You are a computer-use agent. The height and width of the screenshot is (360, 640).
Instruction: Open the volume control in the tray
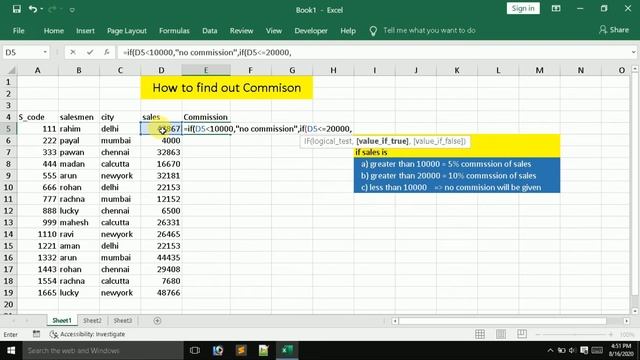pyautogui.click(x=572, y=351)
